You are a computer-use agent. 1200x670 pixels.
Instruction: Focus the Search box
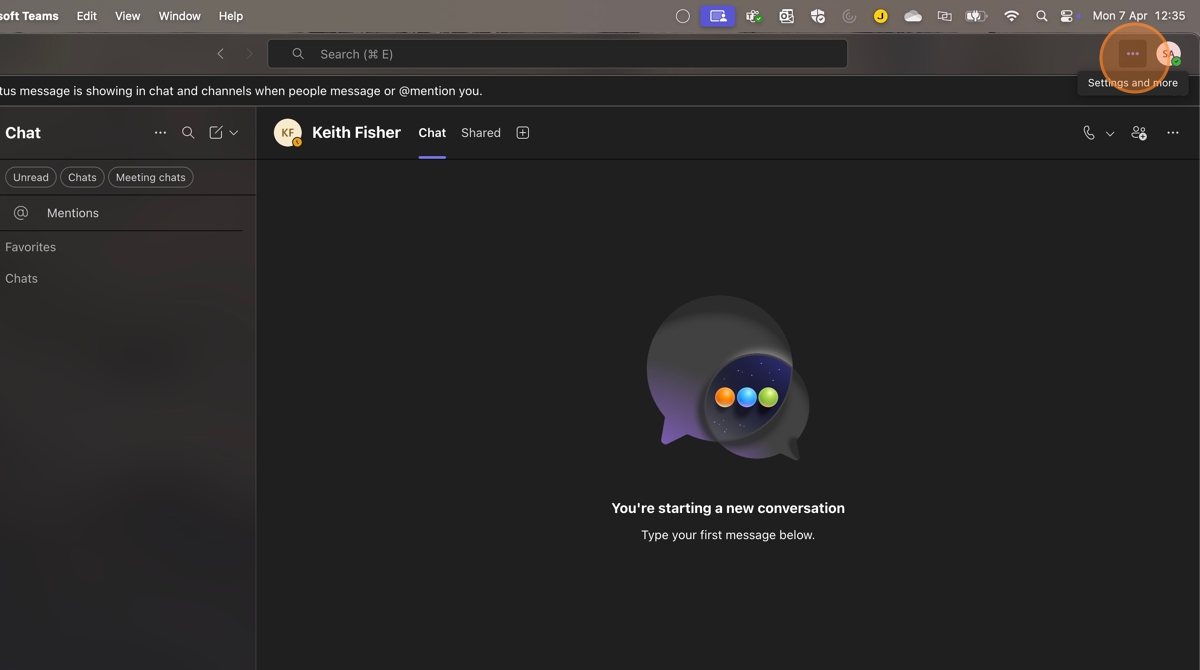[557, 54]
